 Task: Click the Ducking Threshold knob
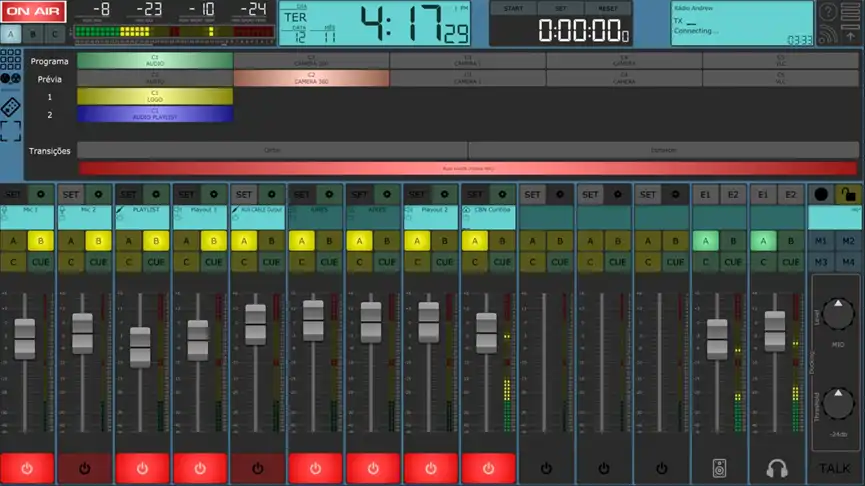[838, 403]
